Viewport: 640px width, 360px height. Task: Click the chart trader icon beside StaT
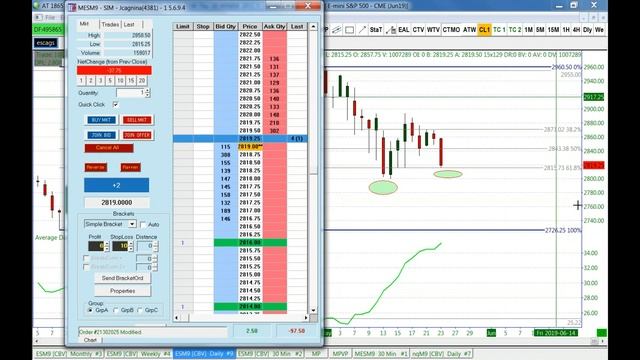391,30
